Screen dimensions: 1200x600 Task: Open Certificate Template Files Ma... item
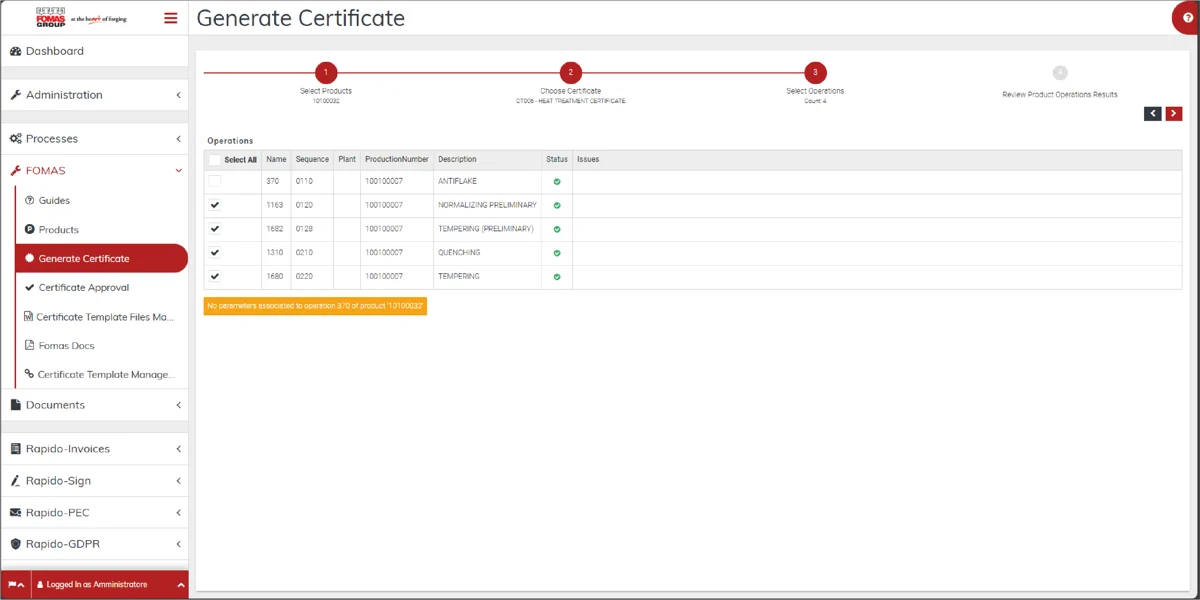point(101,316)
